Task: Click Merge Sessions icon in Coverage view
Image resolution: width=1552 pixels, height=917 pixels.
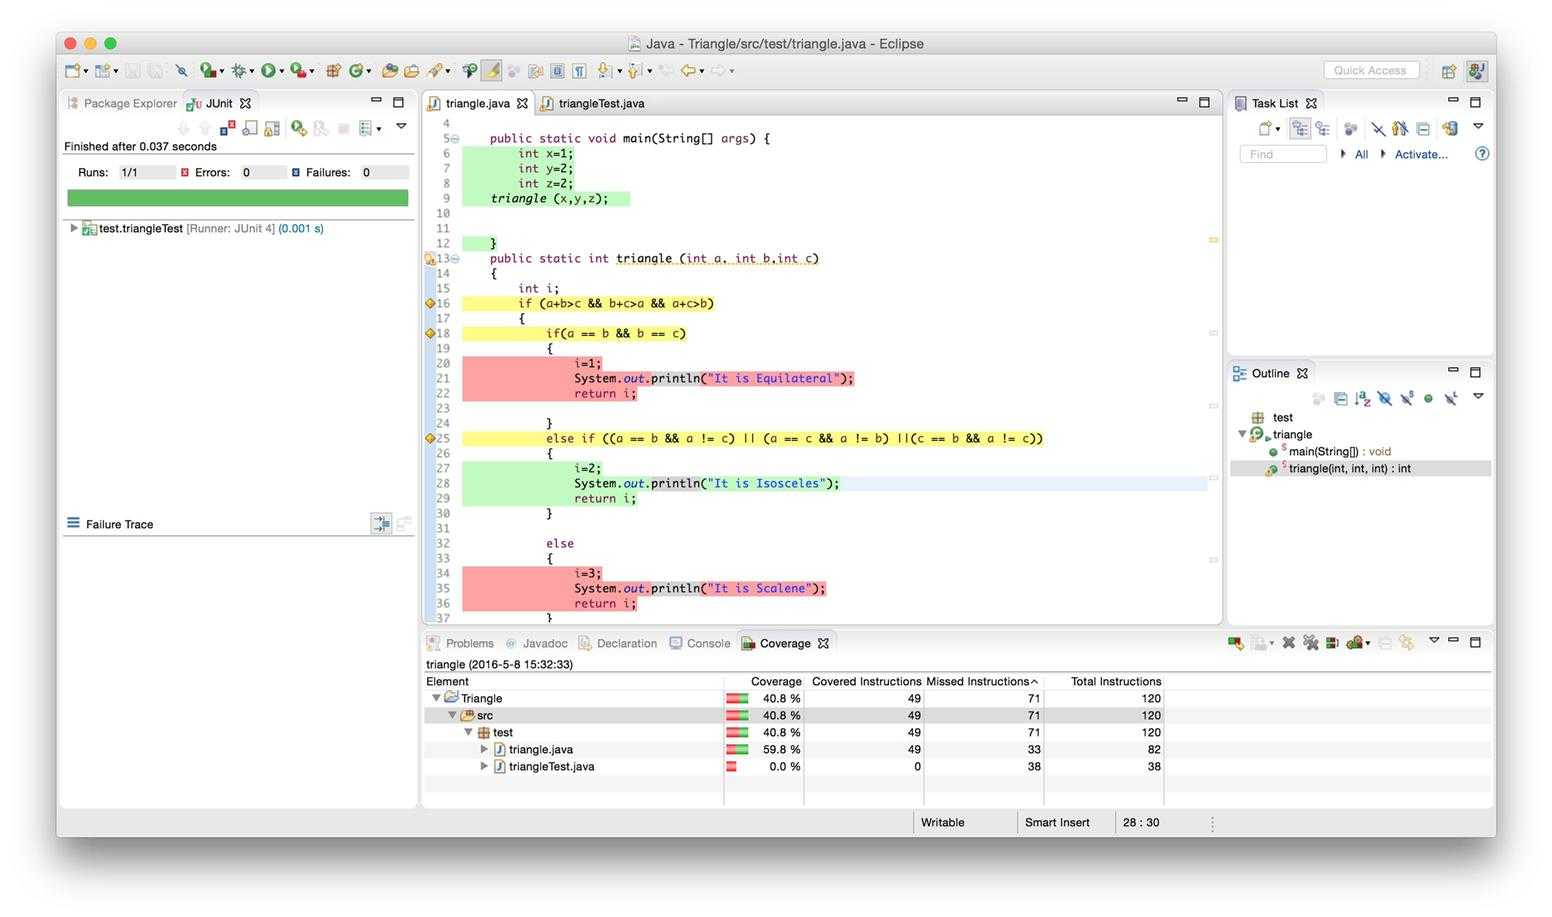Action: tap(1331, 642)
